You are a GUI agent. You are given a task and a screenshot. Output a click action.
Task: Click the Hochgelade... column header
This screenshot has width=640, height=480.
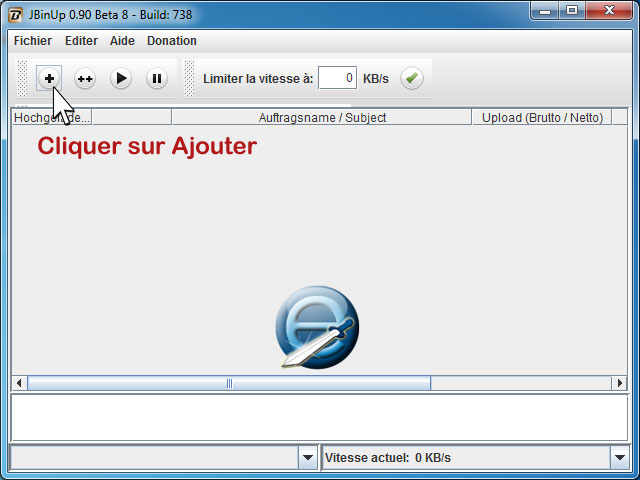52,118
